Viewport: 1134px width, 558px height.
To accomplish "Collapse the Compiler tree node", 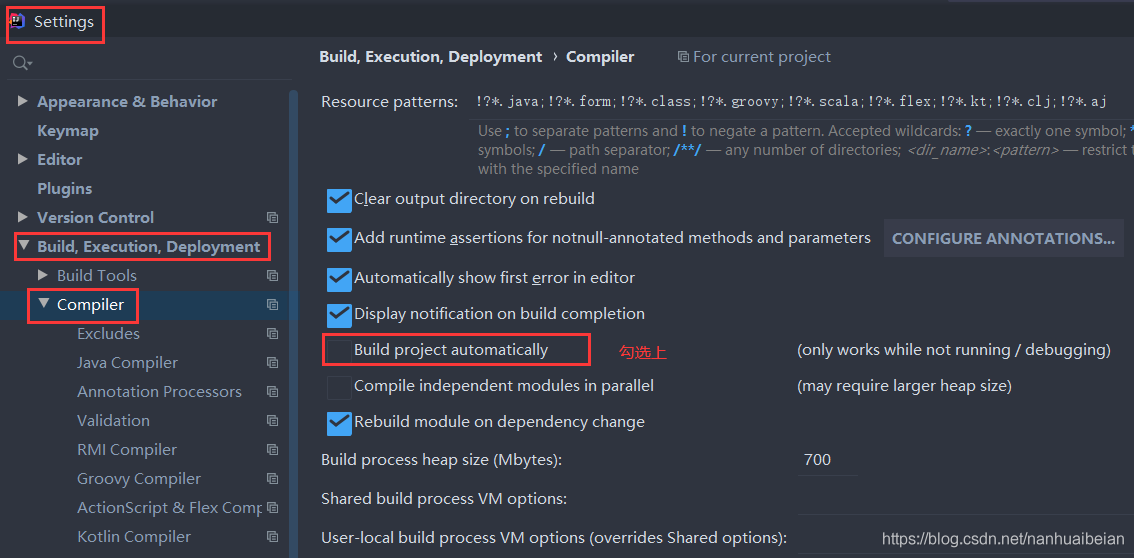I will point(43,304).
